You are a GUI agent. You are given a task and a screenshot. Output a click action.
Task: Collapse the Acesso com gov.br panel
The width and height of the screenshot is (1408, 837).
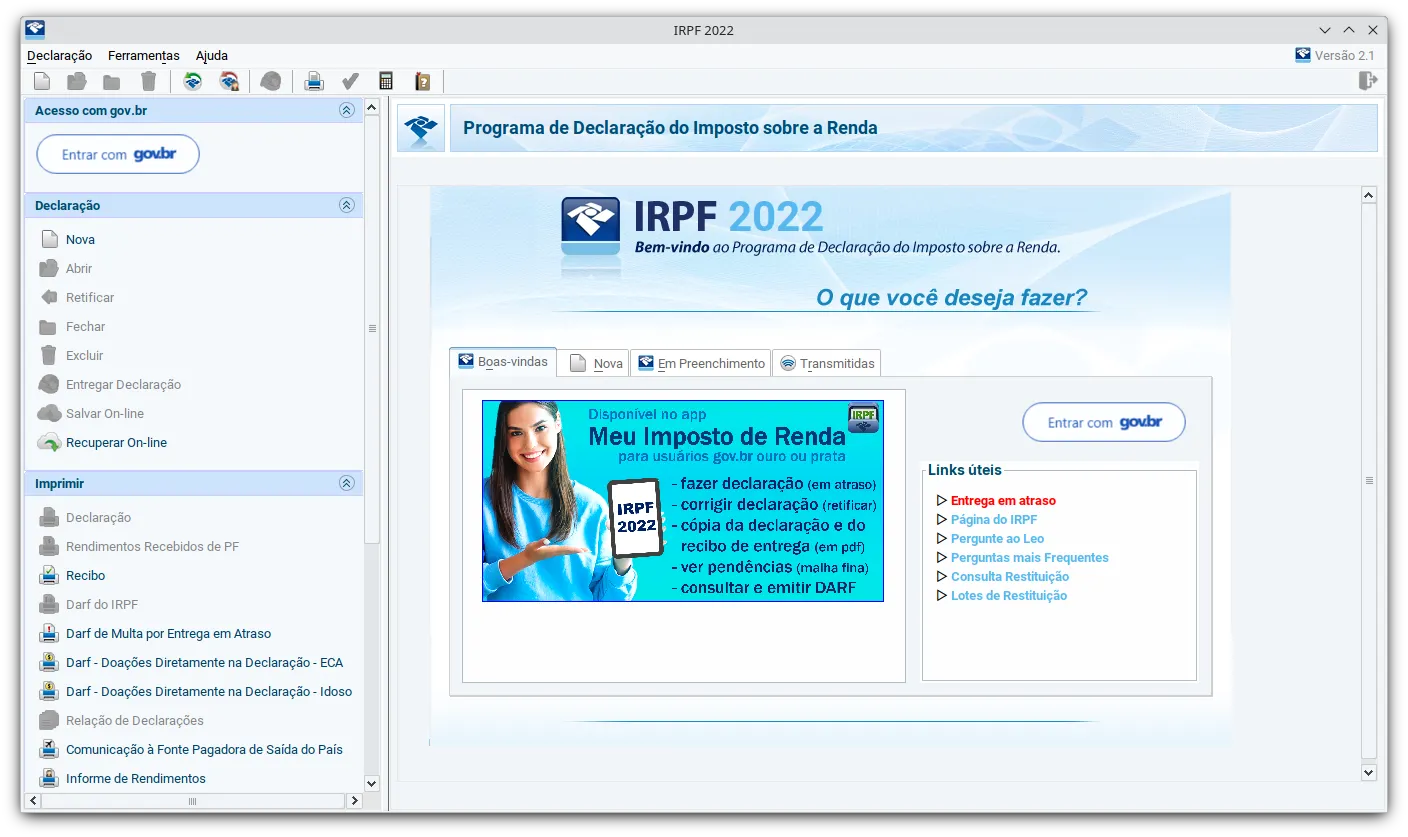(347, 110)
